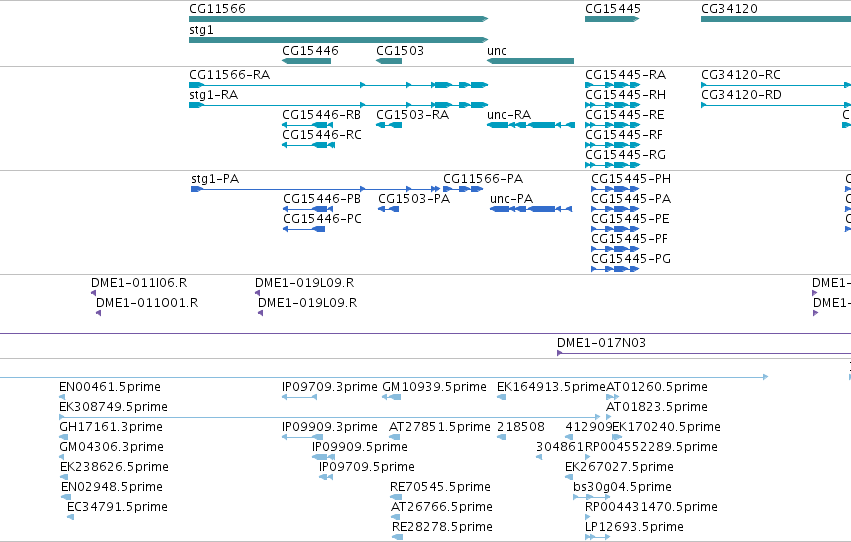Open EST EK267027.5prime
Screen dimensions: 851x542
(x=569, y=477)
